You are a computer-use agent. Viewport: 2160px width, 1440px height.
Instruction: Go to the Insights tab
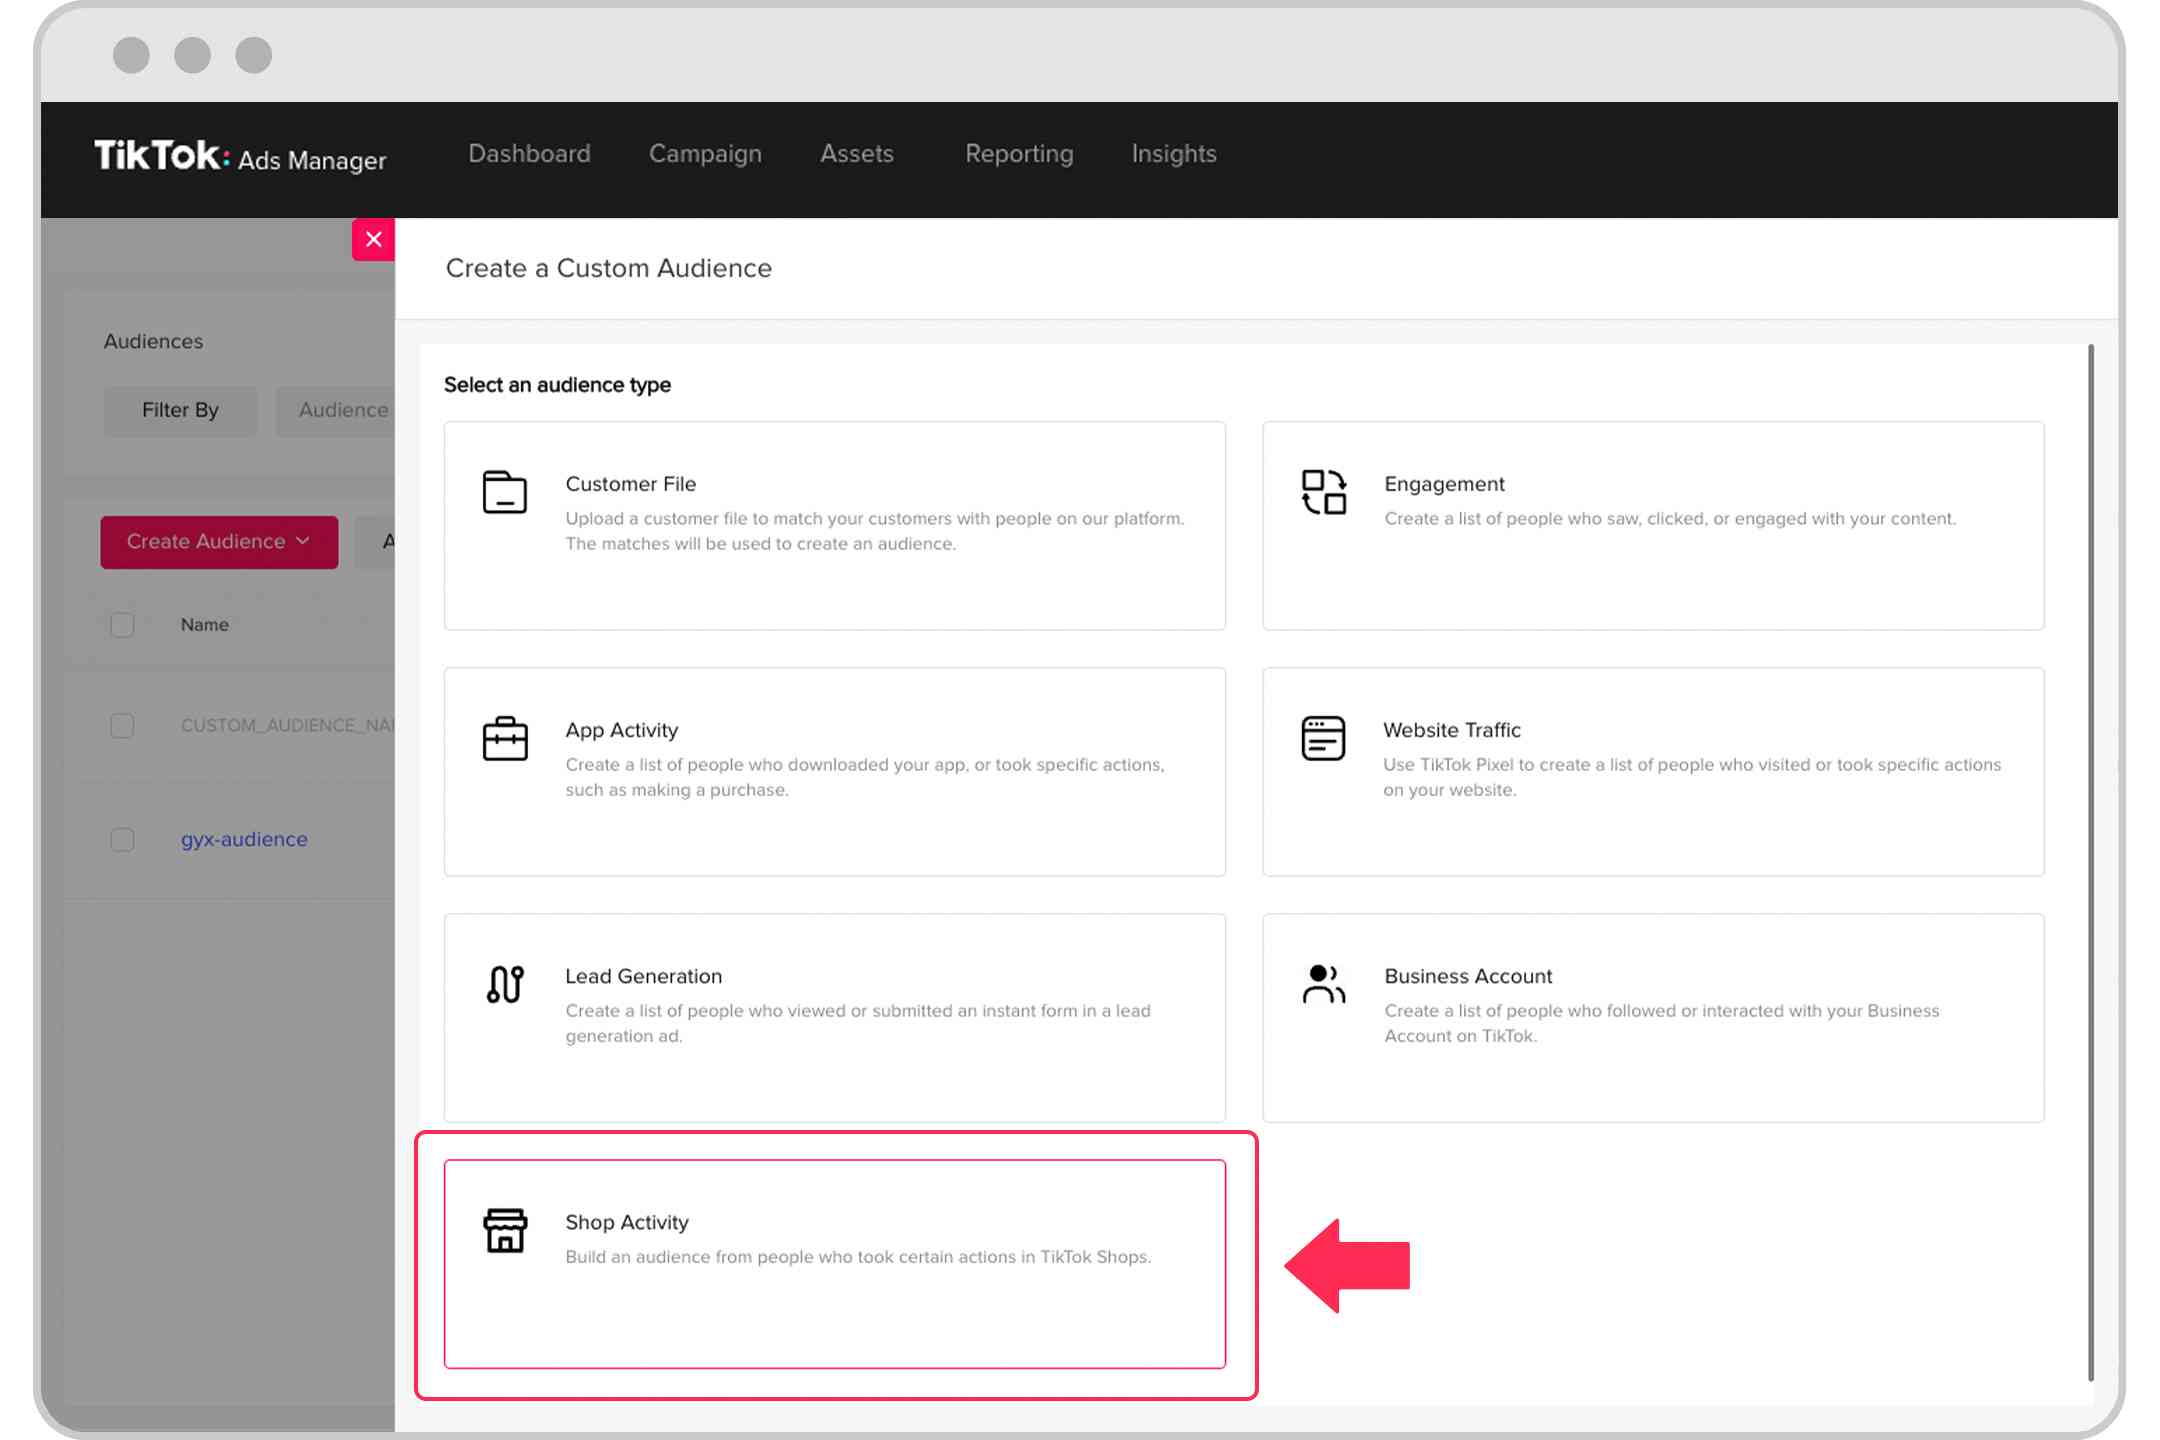coord(1173,154)
